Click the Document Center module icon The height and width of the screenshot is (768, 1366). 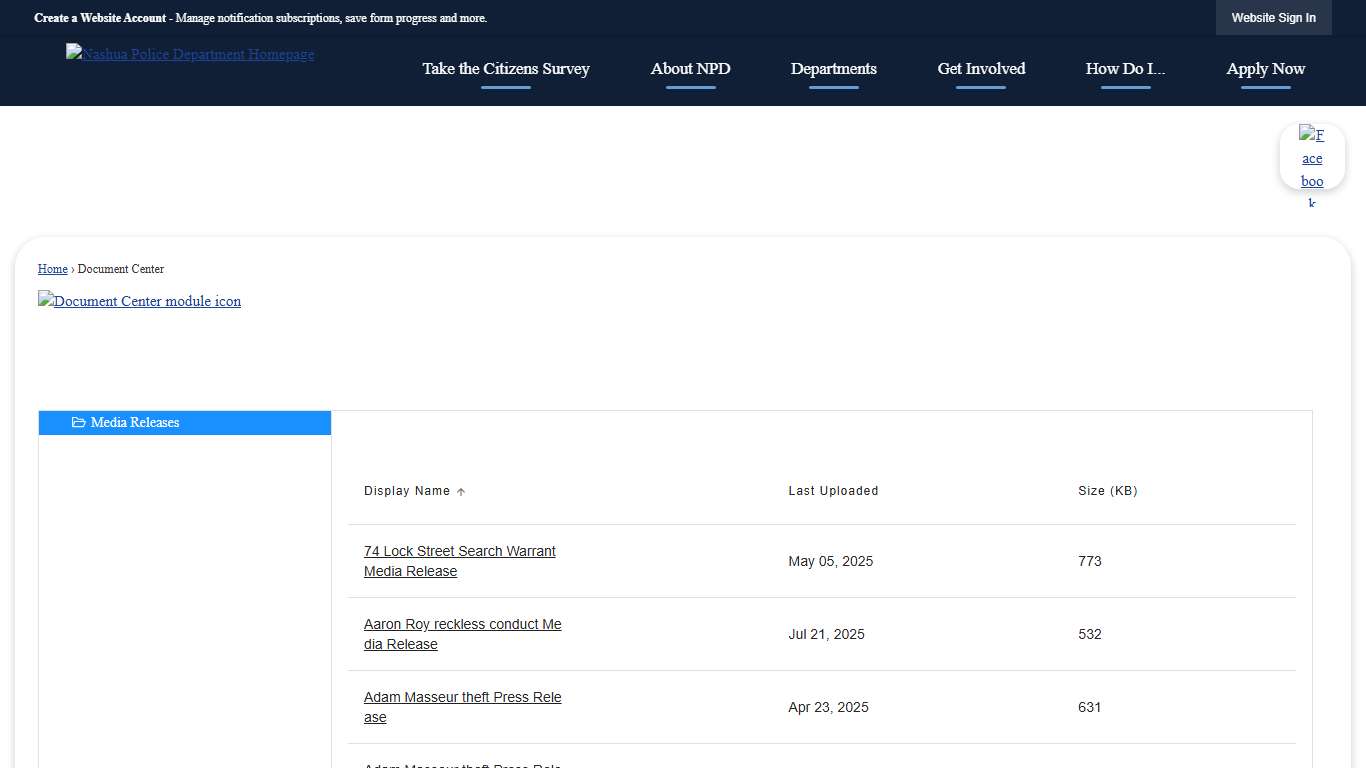tap(140, 301)
